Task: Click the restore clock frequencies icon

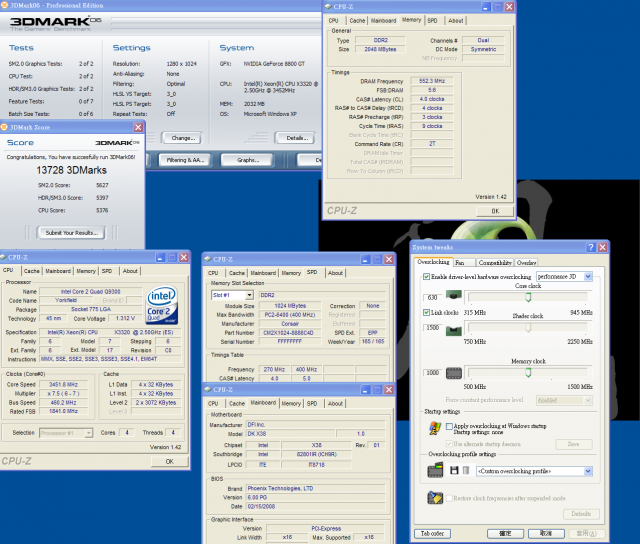Action: coord(435,497)
